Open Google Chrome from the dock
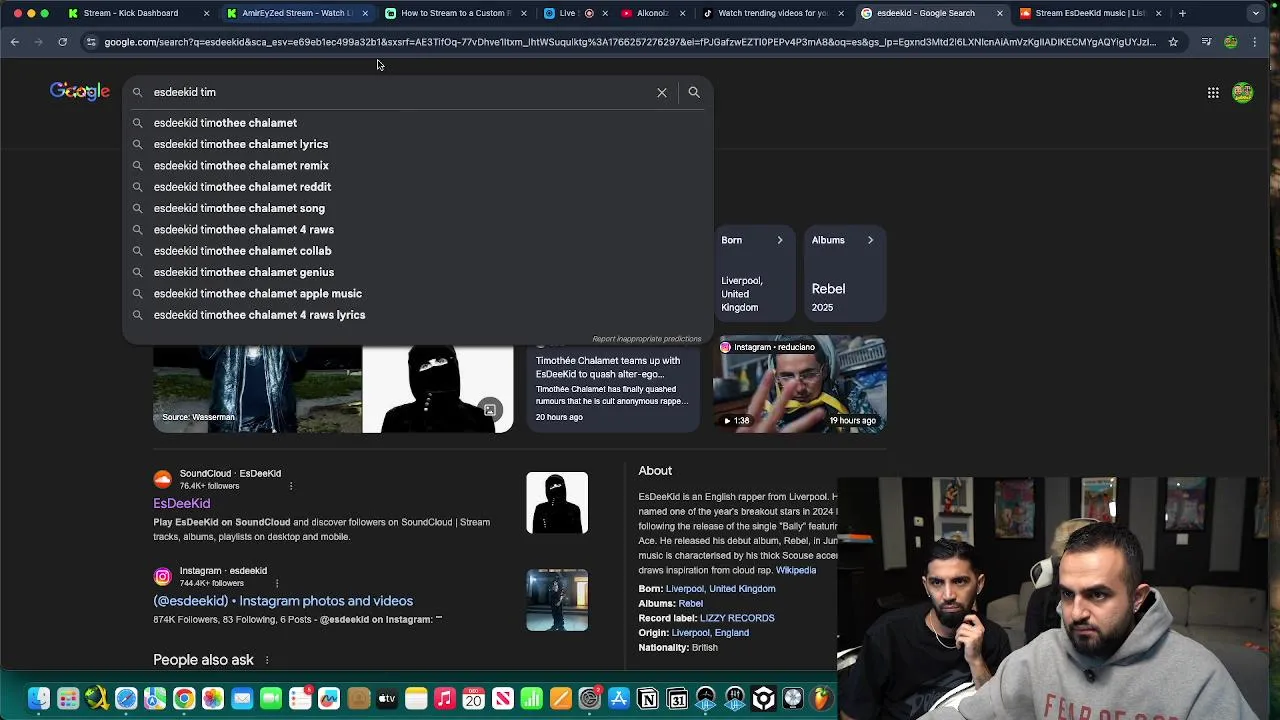This screenshot has width=1280, height=720. 184,698
